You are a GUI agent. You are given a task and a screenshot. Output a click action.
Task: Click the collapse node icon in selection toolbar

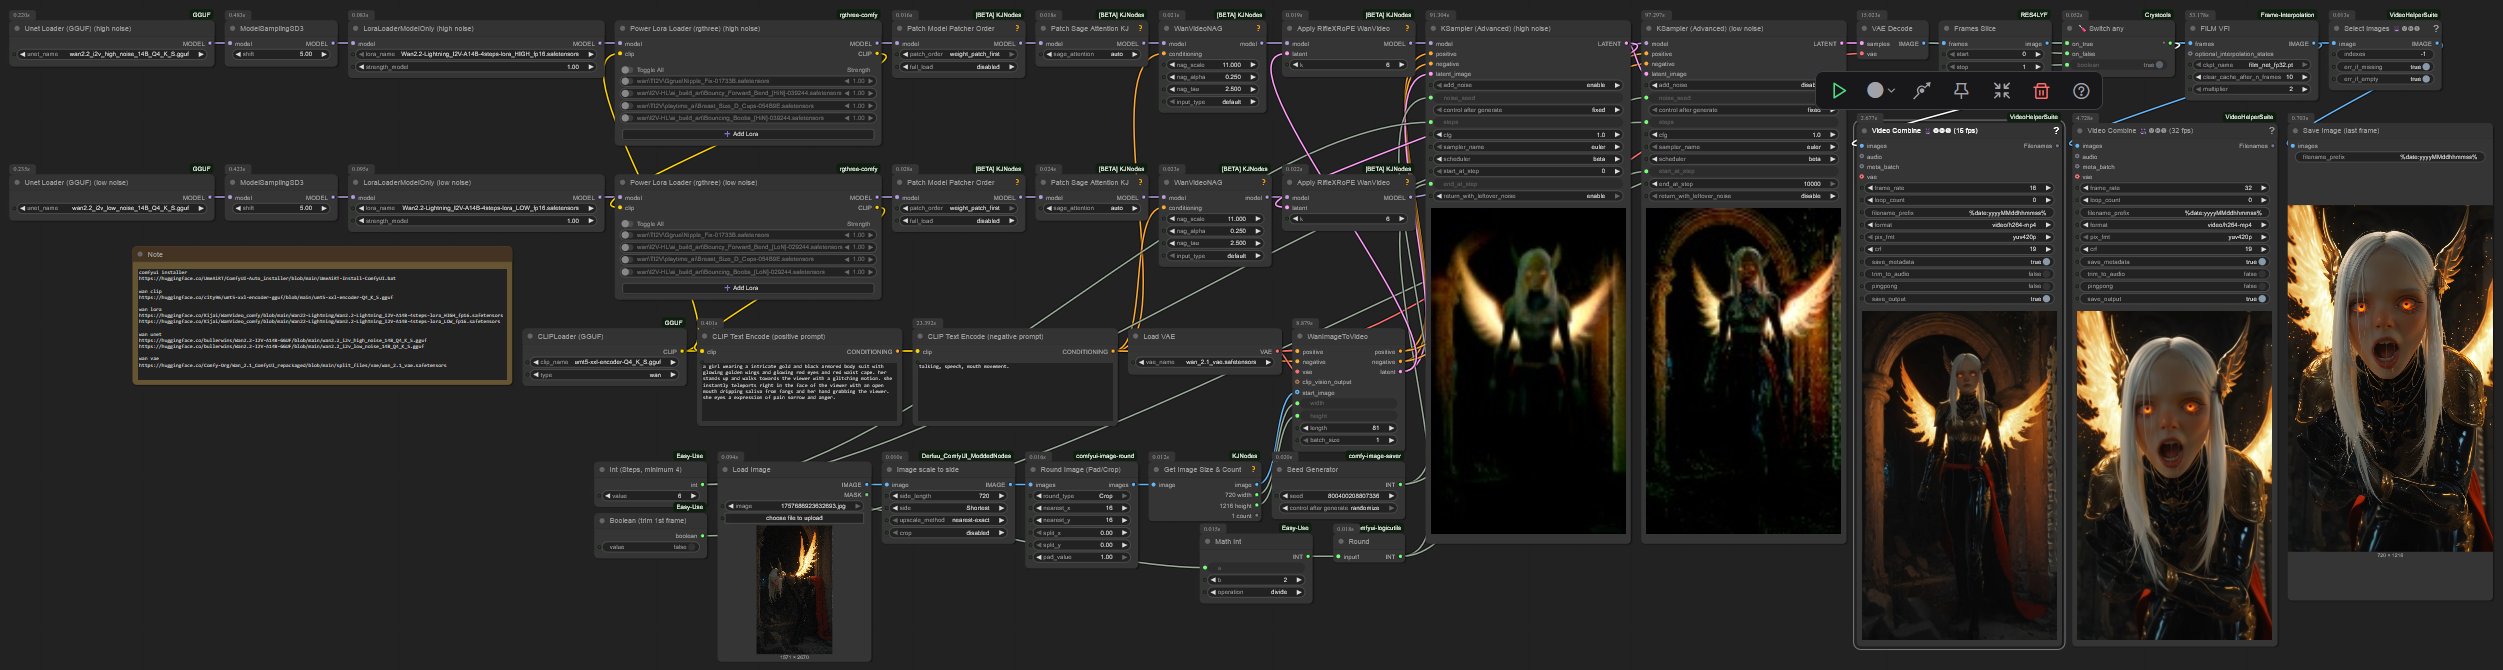(2001, 91)
